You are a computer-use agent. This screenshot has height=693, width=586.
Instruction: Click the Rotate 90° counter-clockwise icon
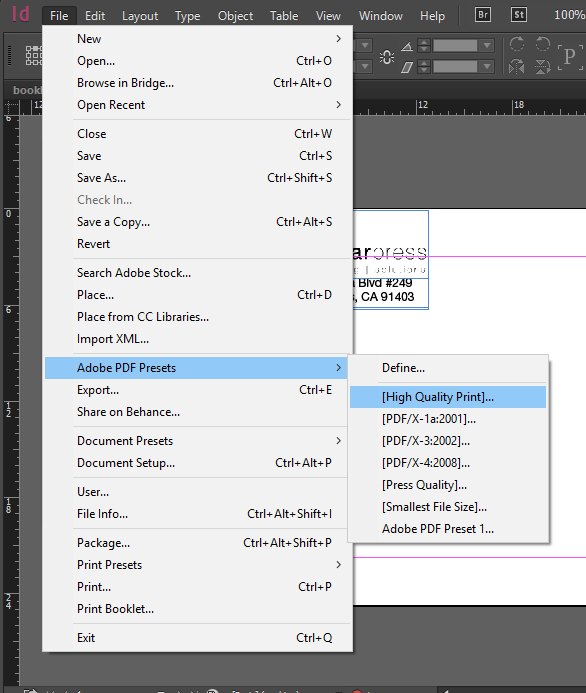[x=543, y=44]
